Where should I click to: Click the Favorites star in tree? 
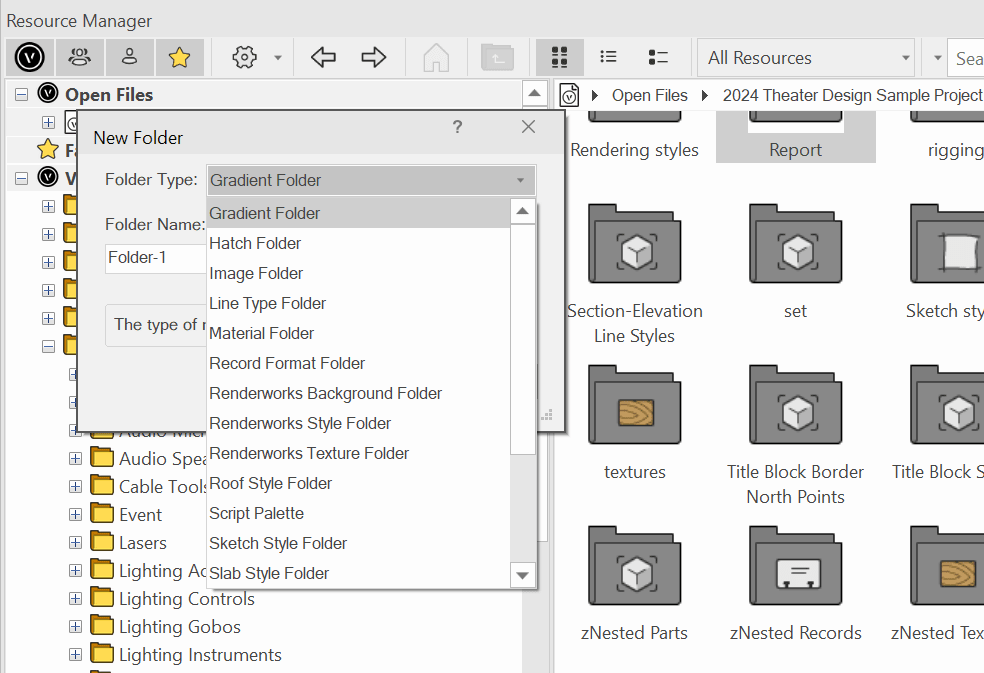click(48, 149)
